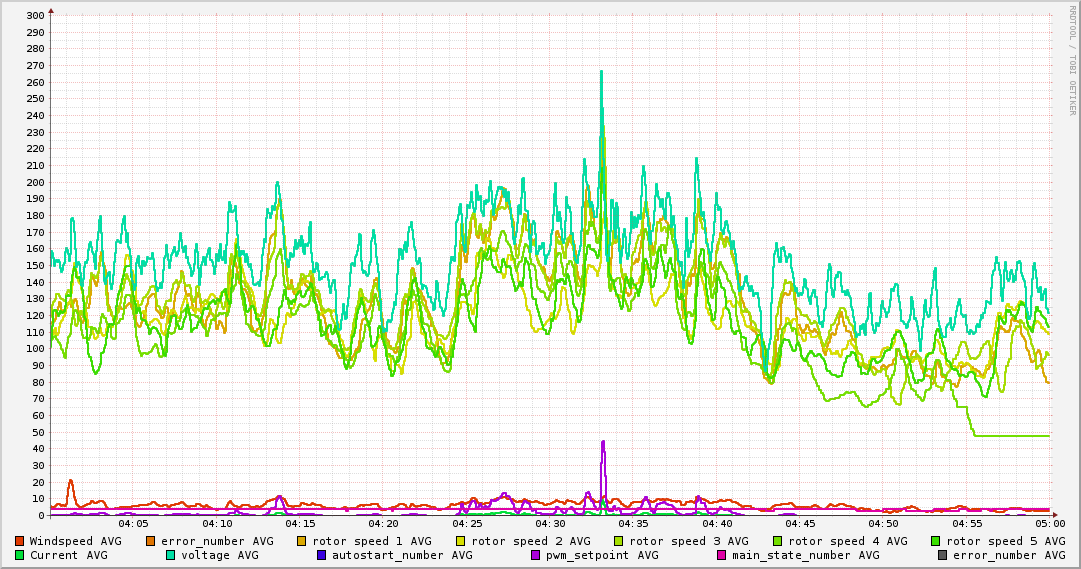Image resolution: width=1081 pixels, height=569 pixels.
Task: Select the 'error_number AVG' label in the legend's bottom row
Action: click(1009, 555)
